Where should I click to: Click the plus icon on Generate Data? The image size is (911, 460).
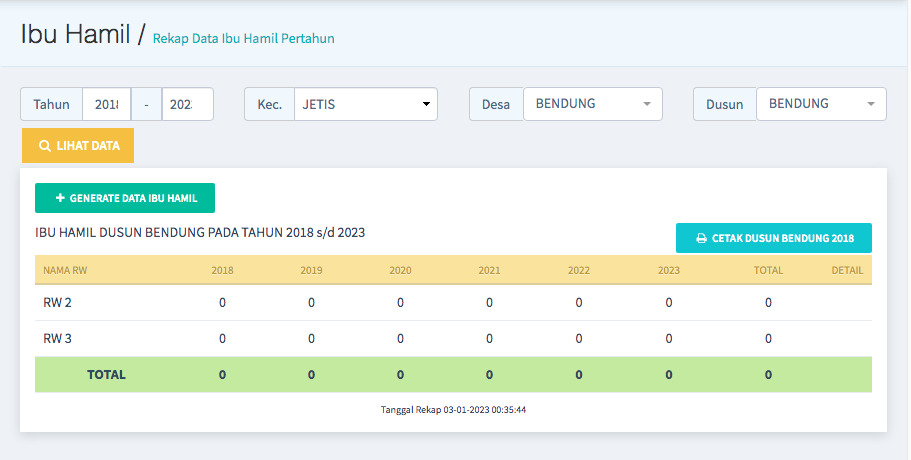(60, 198)
